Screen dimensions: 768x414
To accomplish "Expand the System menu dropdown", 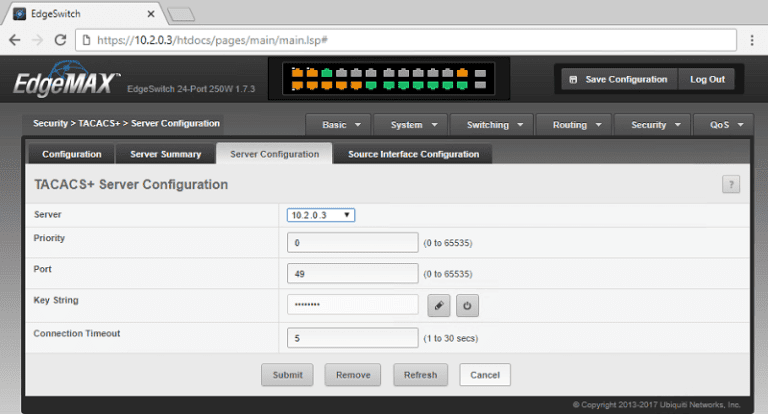I will click(x=411, y=125).
